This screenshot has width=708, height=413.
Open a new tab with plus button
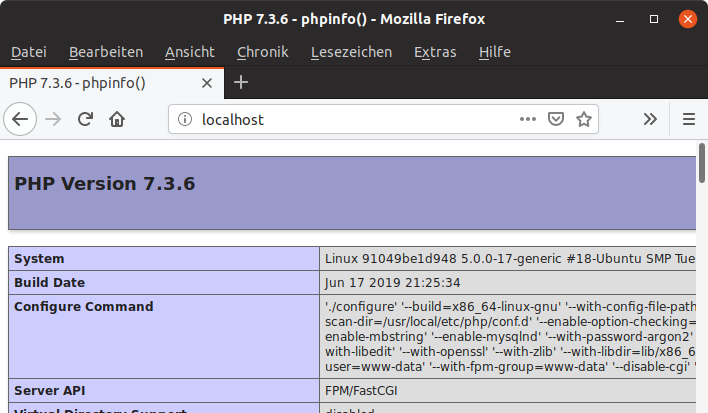[241, 83]
